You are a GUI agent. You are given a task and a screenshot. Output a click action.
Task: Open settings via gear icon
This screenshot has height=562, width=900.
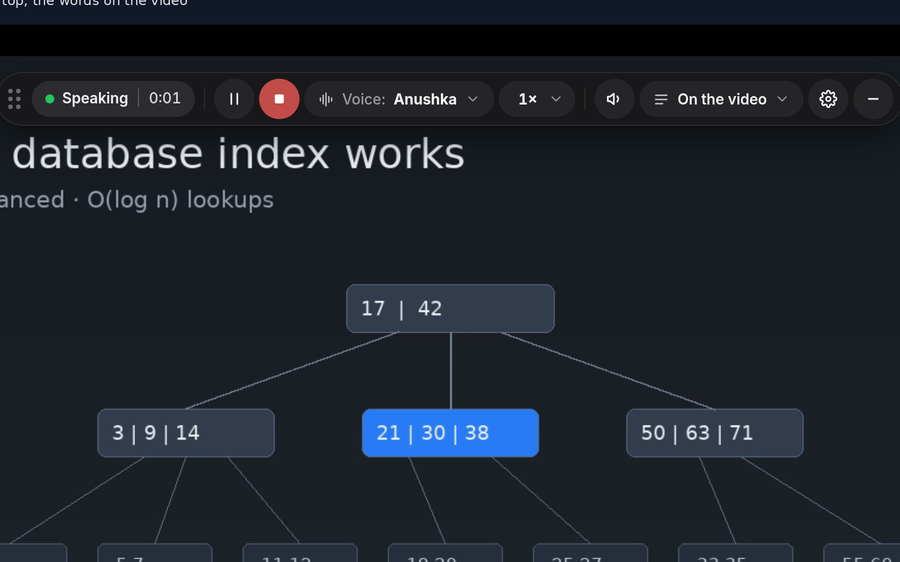coord(828,99)
